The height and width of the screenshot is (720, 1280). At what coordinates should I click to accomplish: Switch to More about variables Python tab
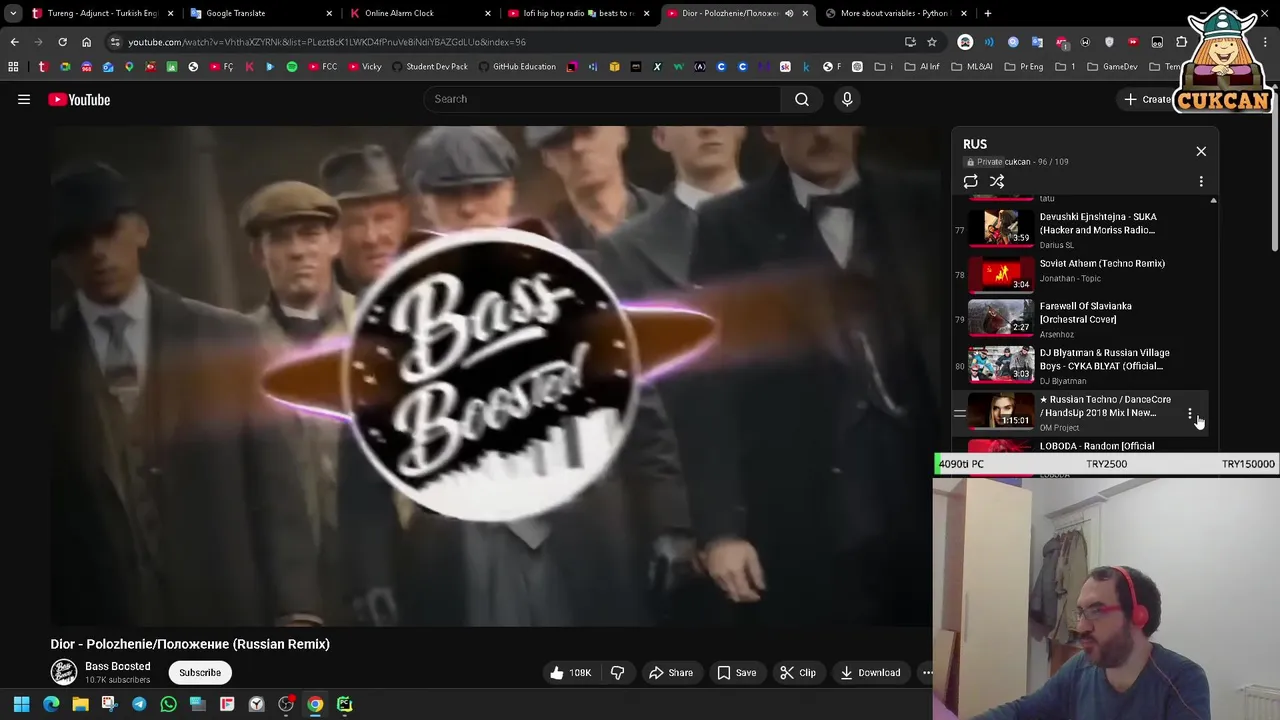[x=896, y=13]
